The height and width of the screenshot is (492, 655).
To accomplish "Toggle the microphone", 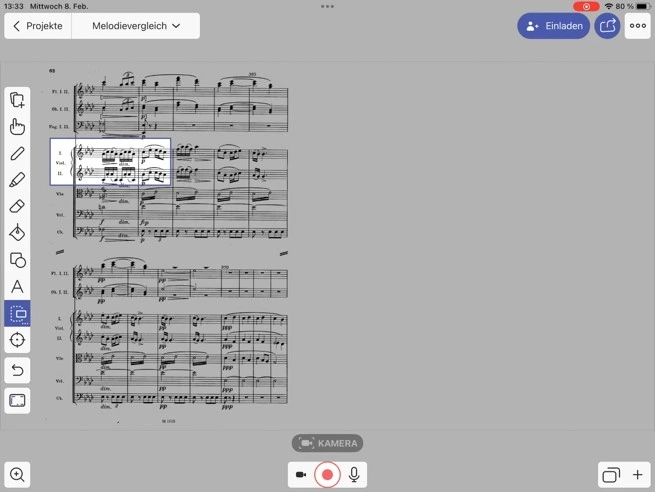I will pyautogui.click(x=354, y=475).
